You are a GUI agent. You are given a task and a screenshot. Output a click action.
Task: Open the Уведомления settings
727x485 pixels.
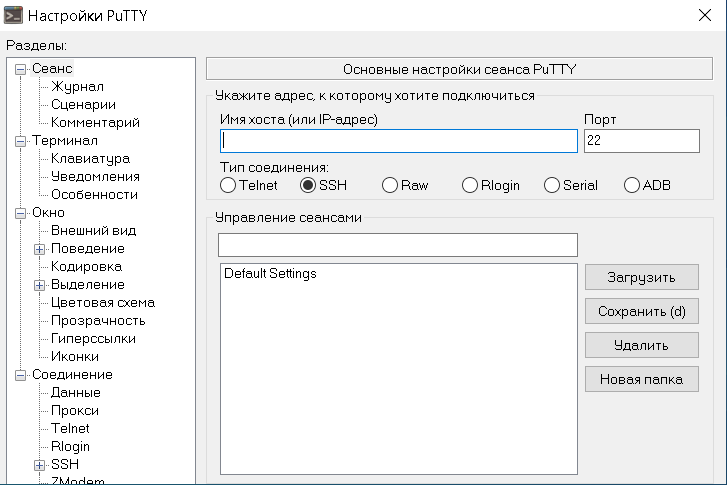(x=96, y=177)
